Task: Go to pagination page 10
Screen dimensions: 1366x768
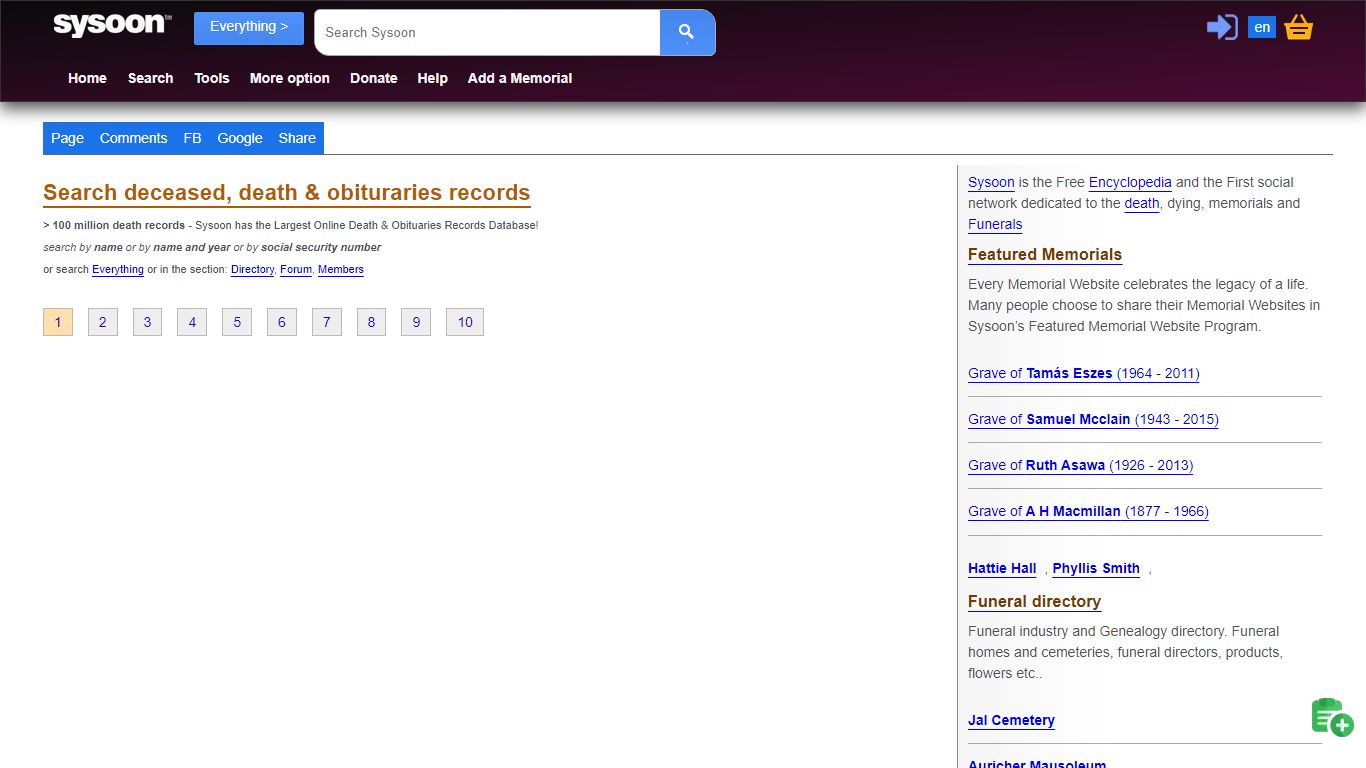Action: click(x=465, y=322)
